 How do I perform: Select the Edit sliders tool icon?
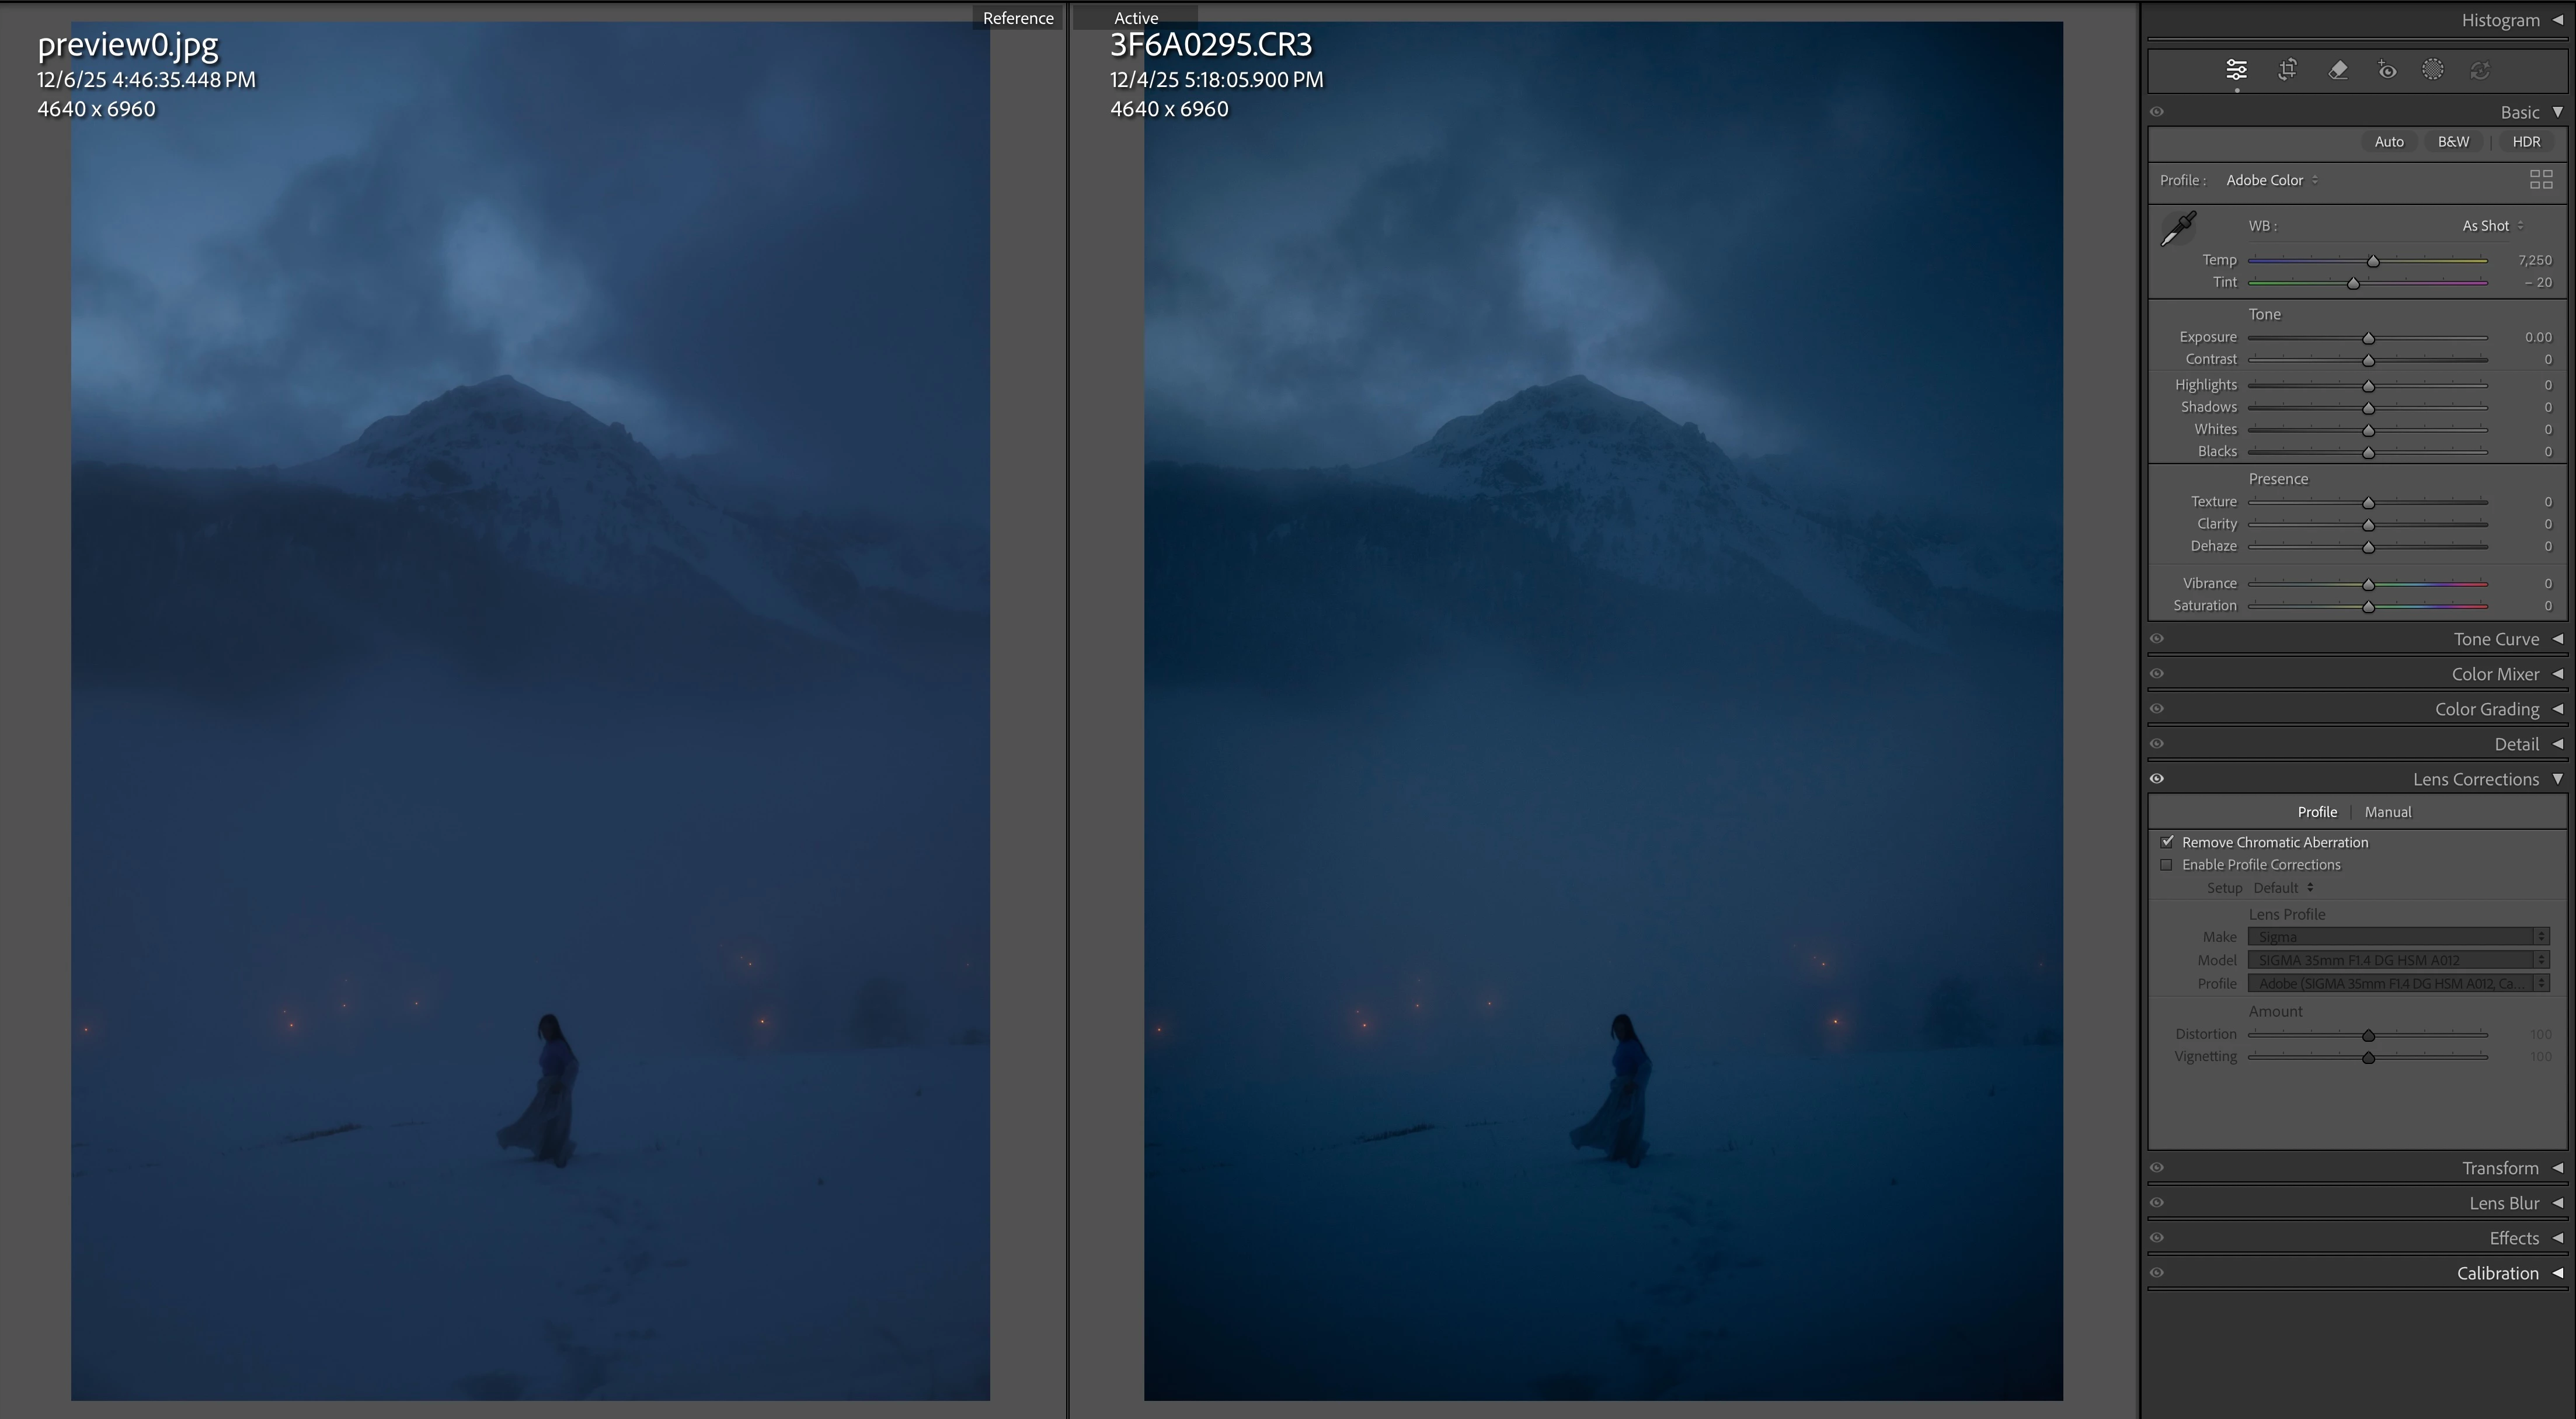pos(2236,70)
